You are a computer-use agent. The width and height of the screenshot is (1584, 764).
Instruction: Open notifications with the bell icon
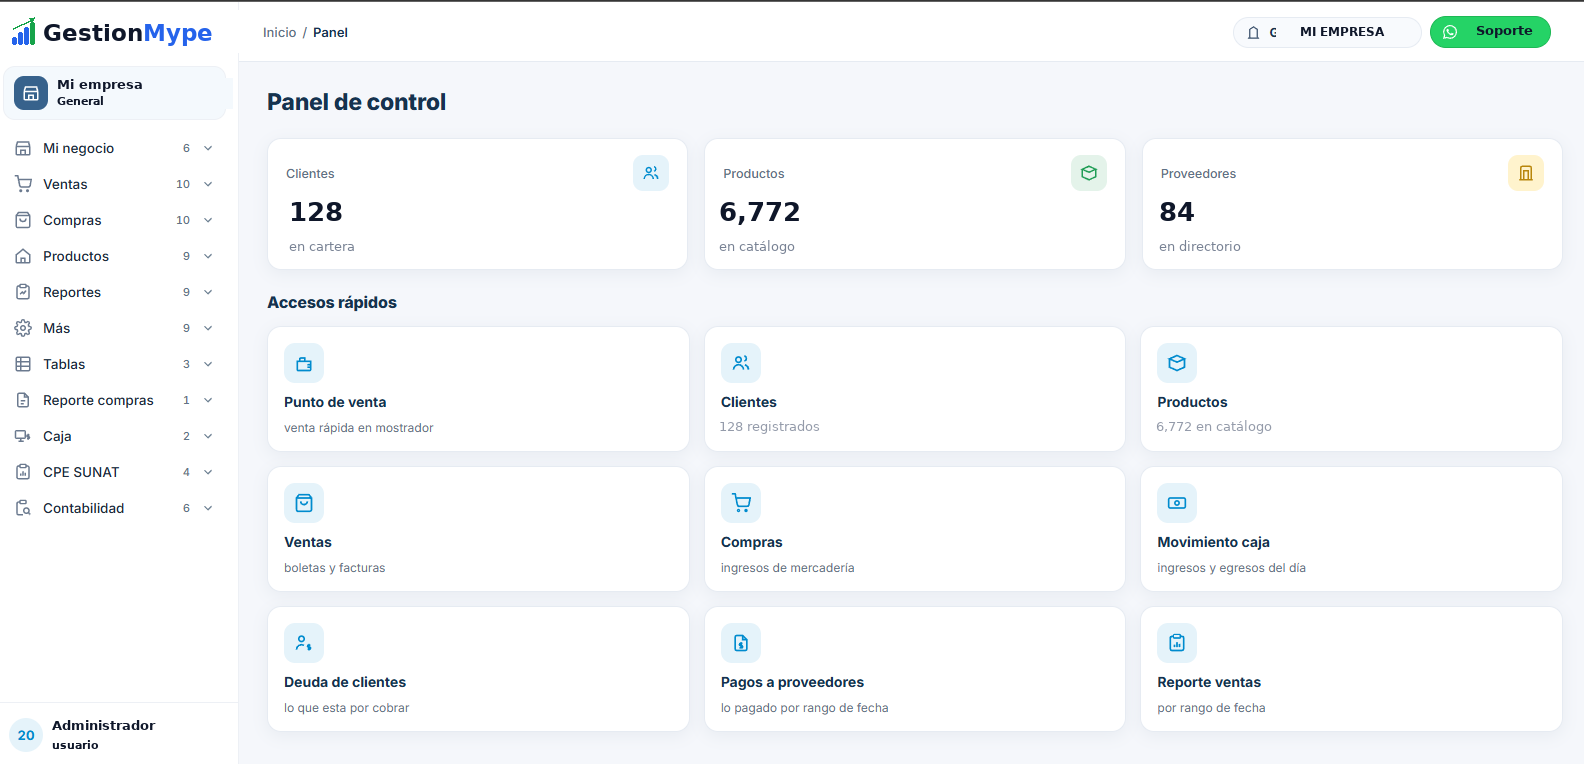pos(1253,32)
